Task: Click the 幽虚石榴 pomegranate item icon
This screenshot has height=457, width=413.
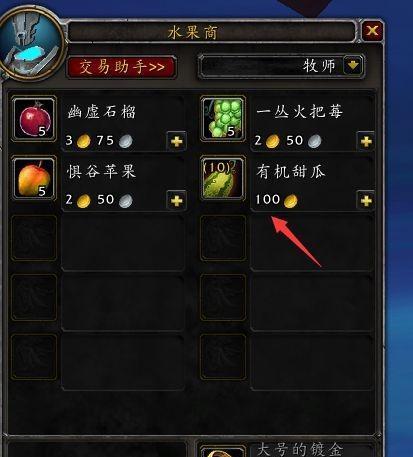Action: pyautogui.click(x=34, y=119)
